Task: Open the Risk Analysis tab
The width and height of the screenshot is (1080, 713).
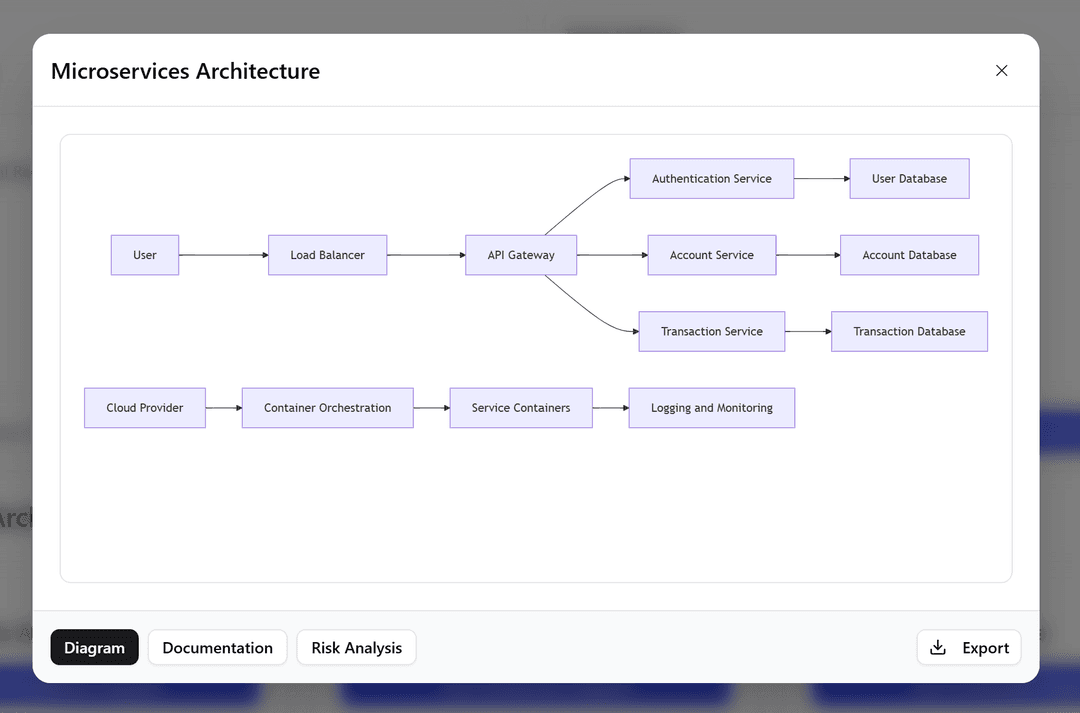Action: click(x=356, y=647)
